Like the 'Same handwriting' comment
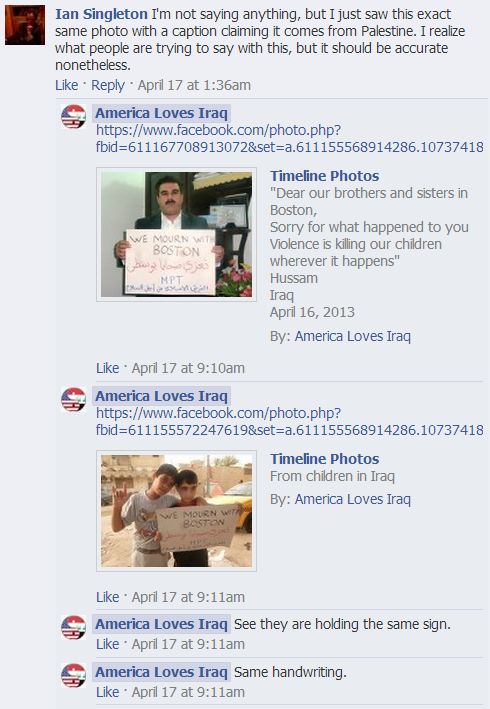 (108, 692)
